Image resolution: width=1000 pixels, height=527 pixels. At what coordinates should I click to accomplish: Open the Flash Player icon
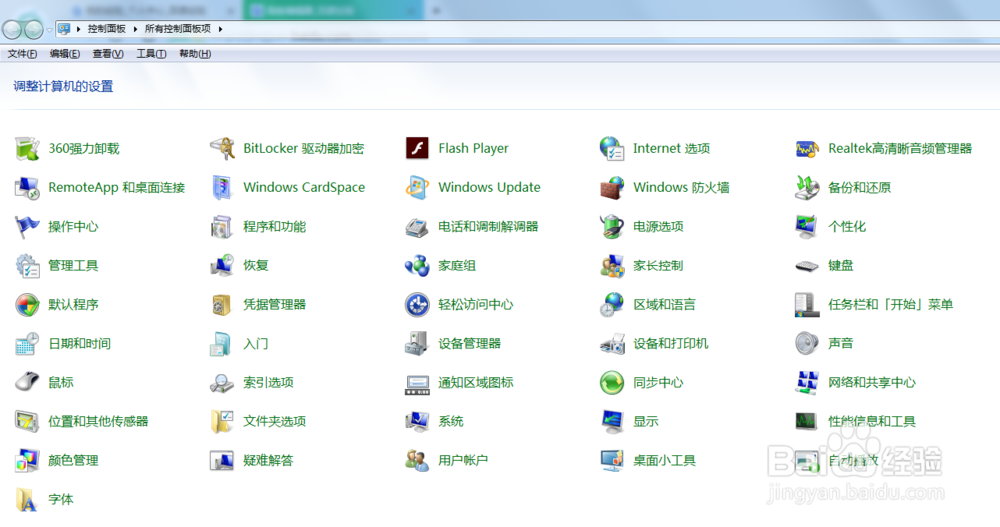(x=417, y=149)
